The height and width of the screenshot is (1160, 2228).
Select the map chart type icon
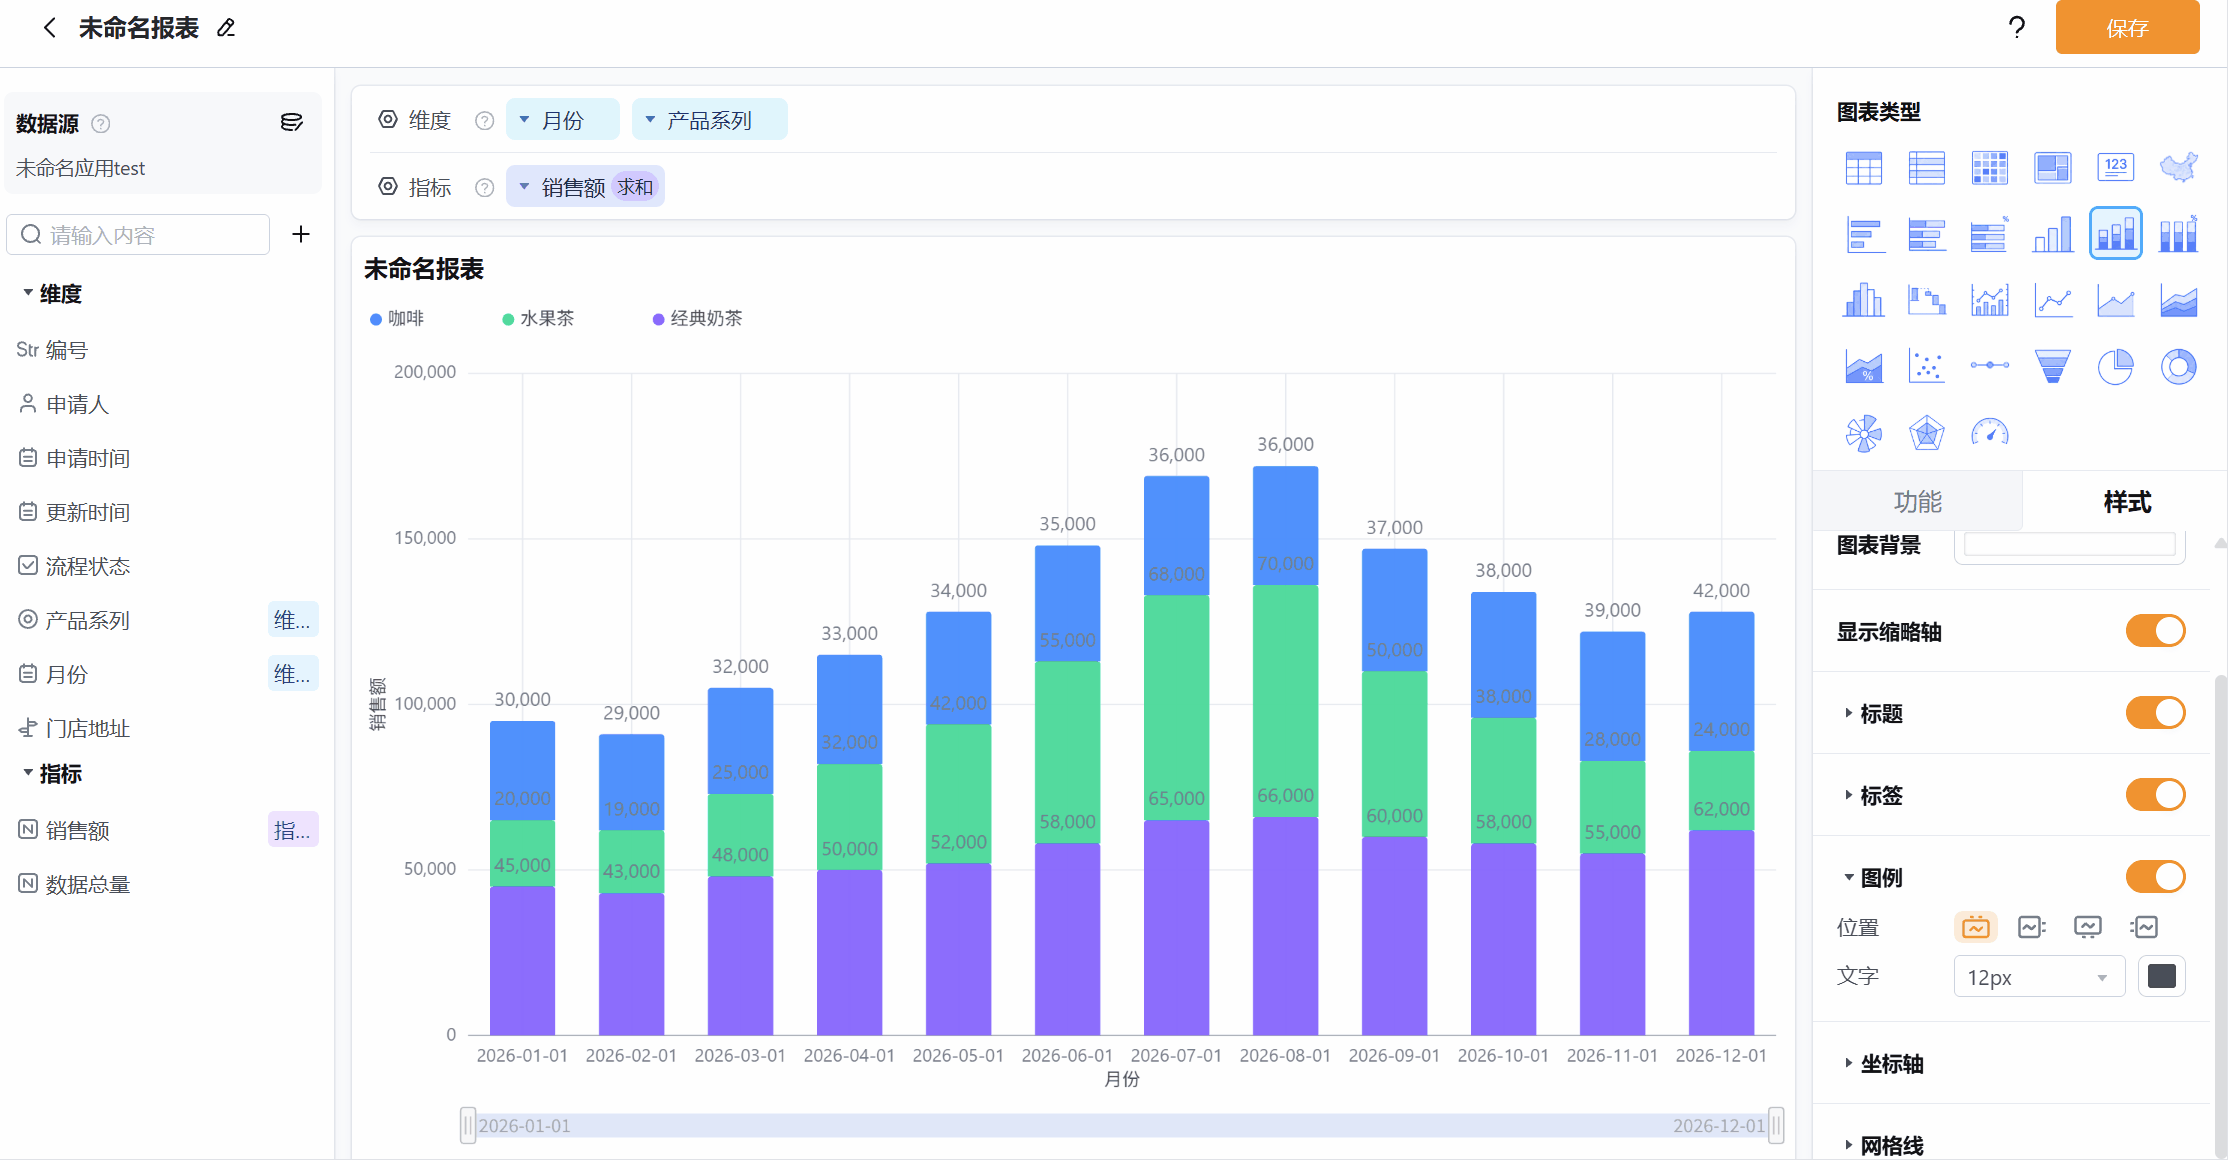2178,167
